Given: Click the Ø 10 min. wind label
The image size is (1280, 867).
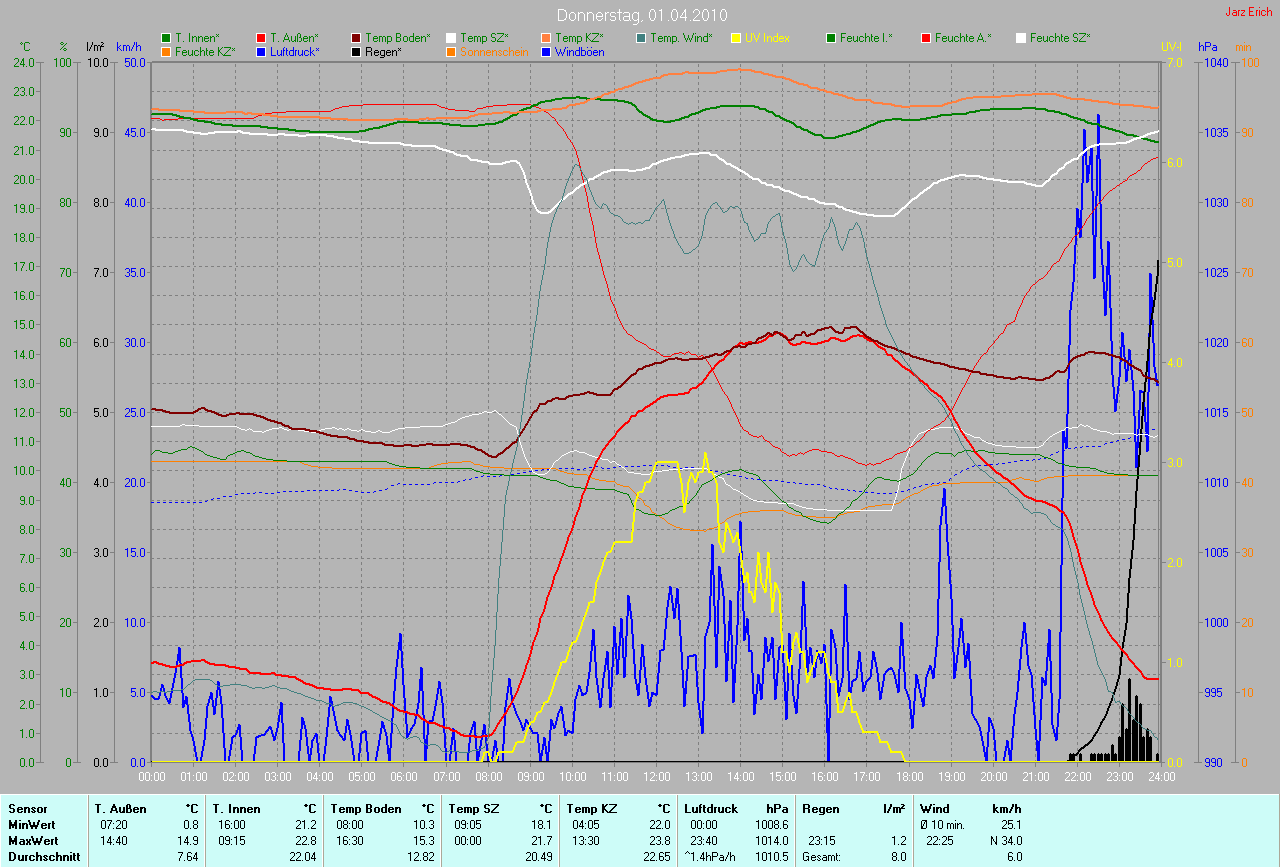Looking at the screenshot, I should (942, 825).
